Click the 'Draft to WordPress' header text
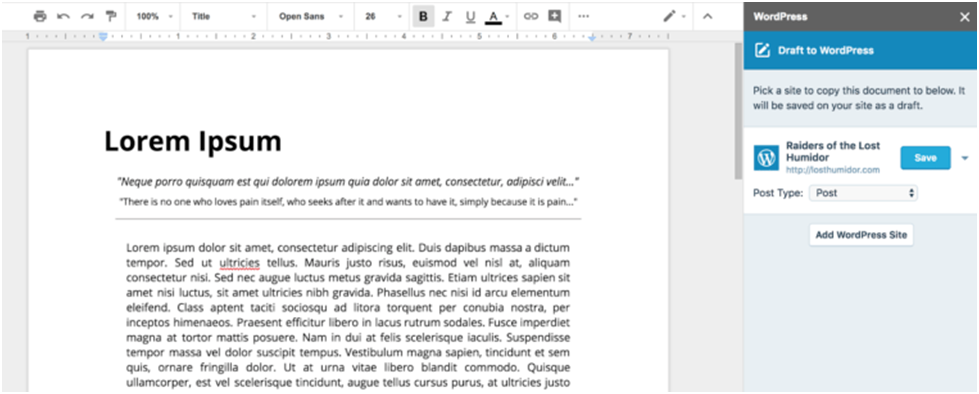The image size is (979, 394). point(825,51)
